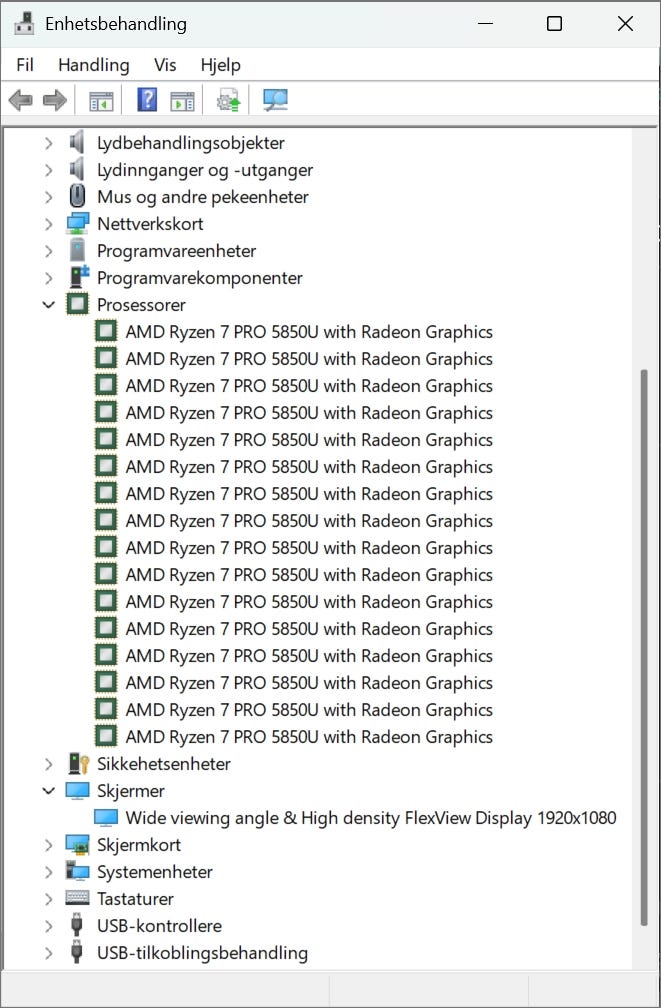
Task: Expand the Programvareenheter node
Action: [49, 251]
